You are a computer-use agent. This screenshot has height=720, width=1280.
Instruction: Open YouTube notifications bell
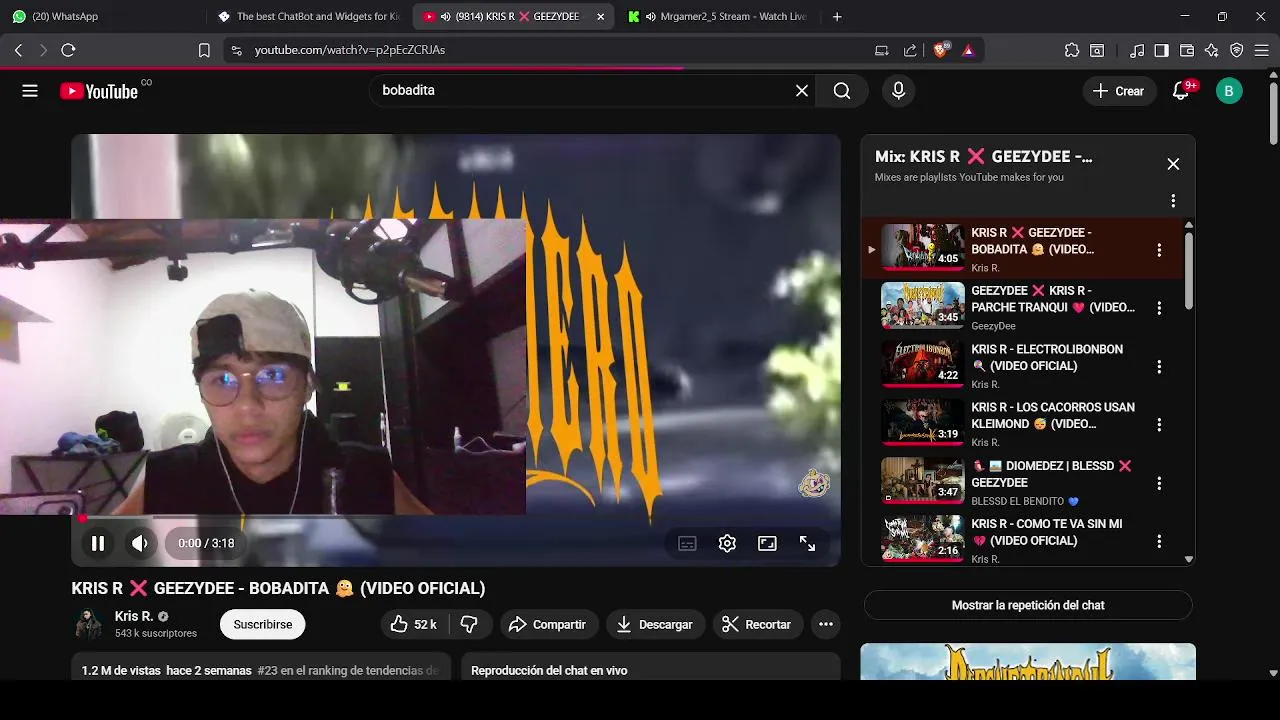click(1181, 91)
